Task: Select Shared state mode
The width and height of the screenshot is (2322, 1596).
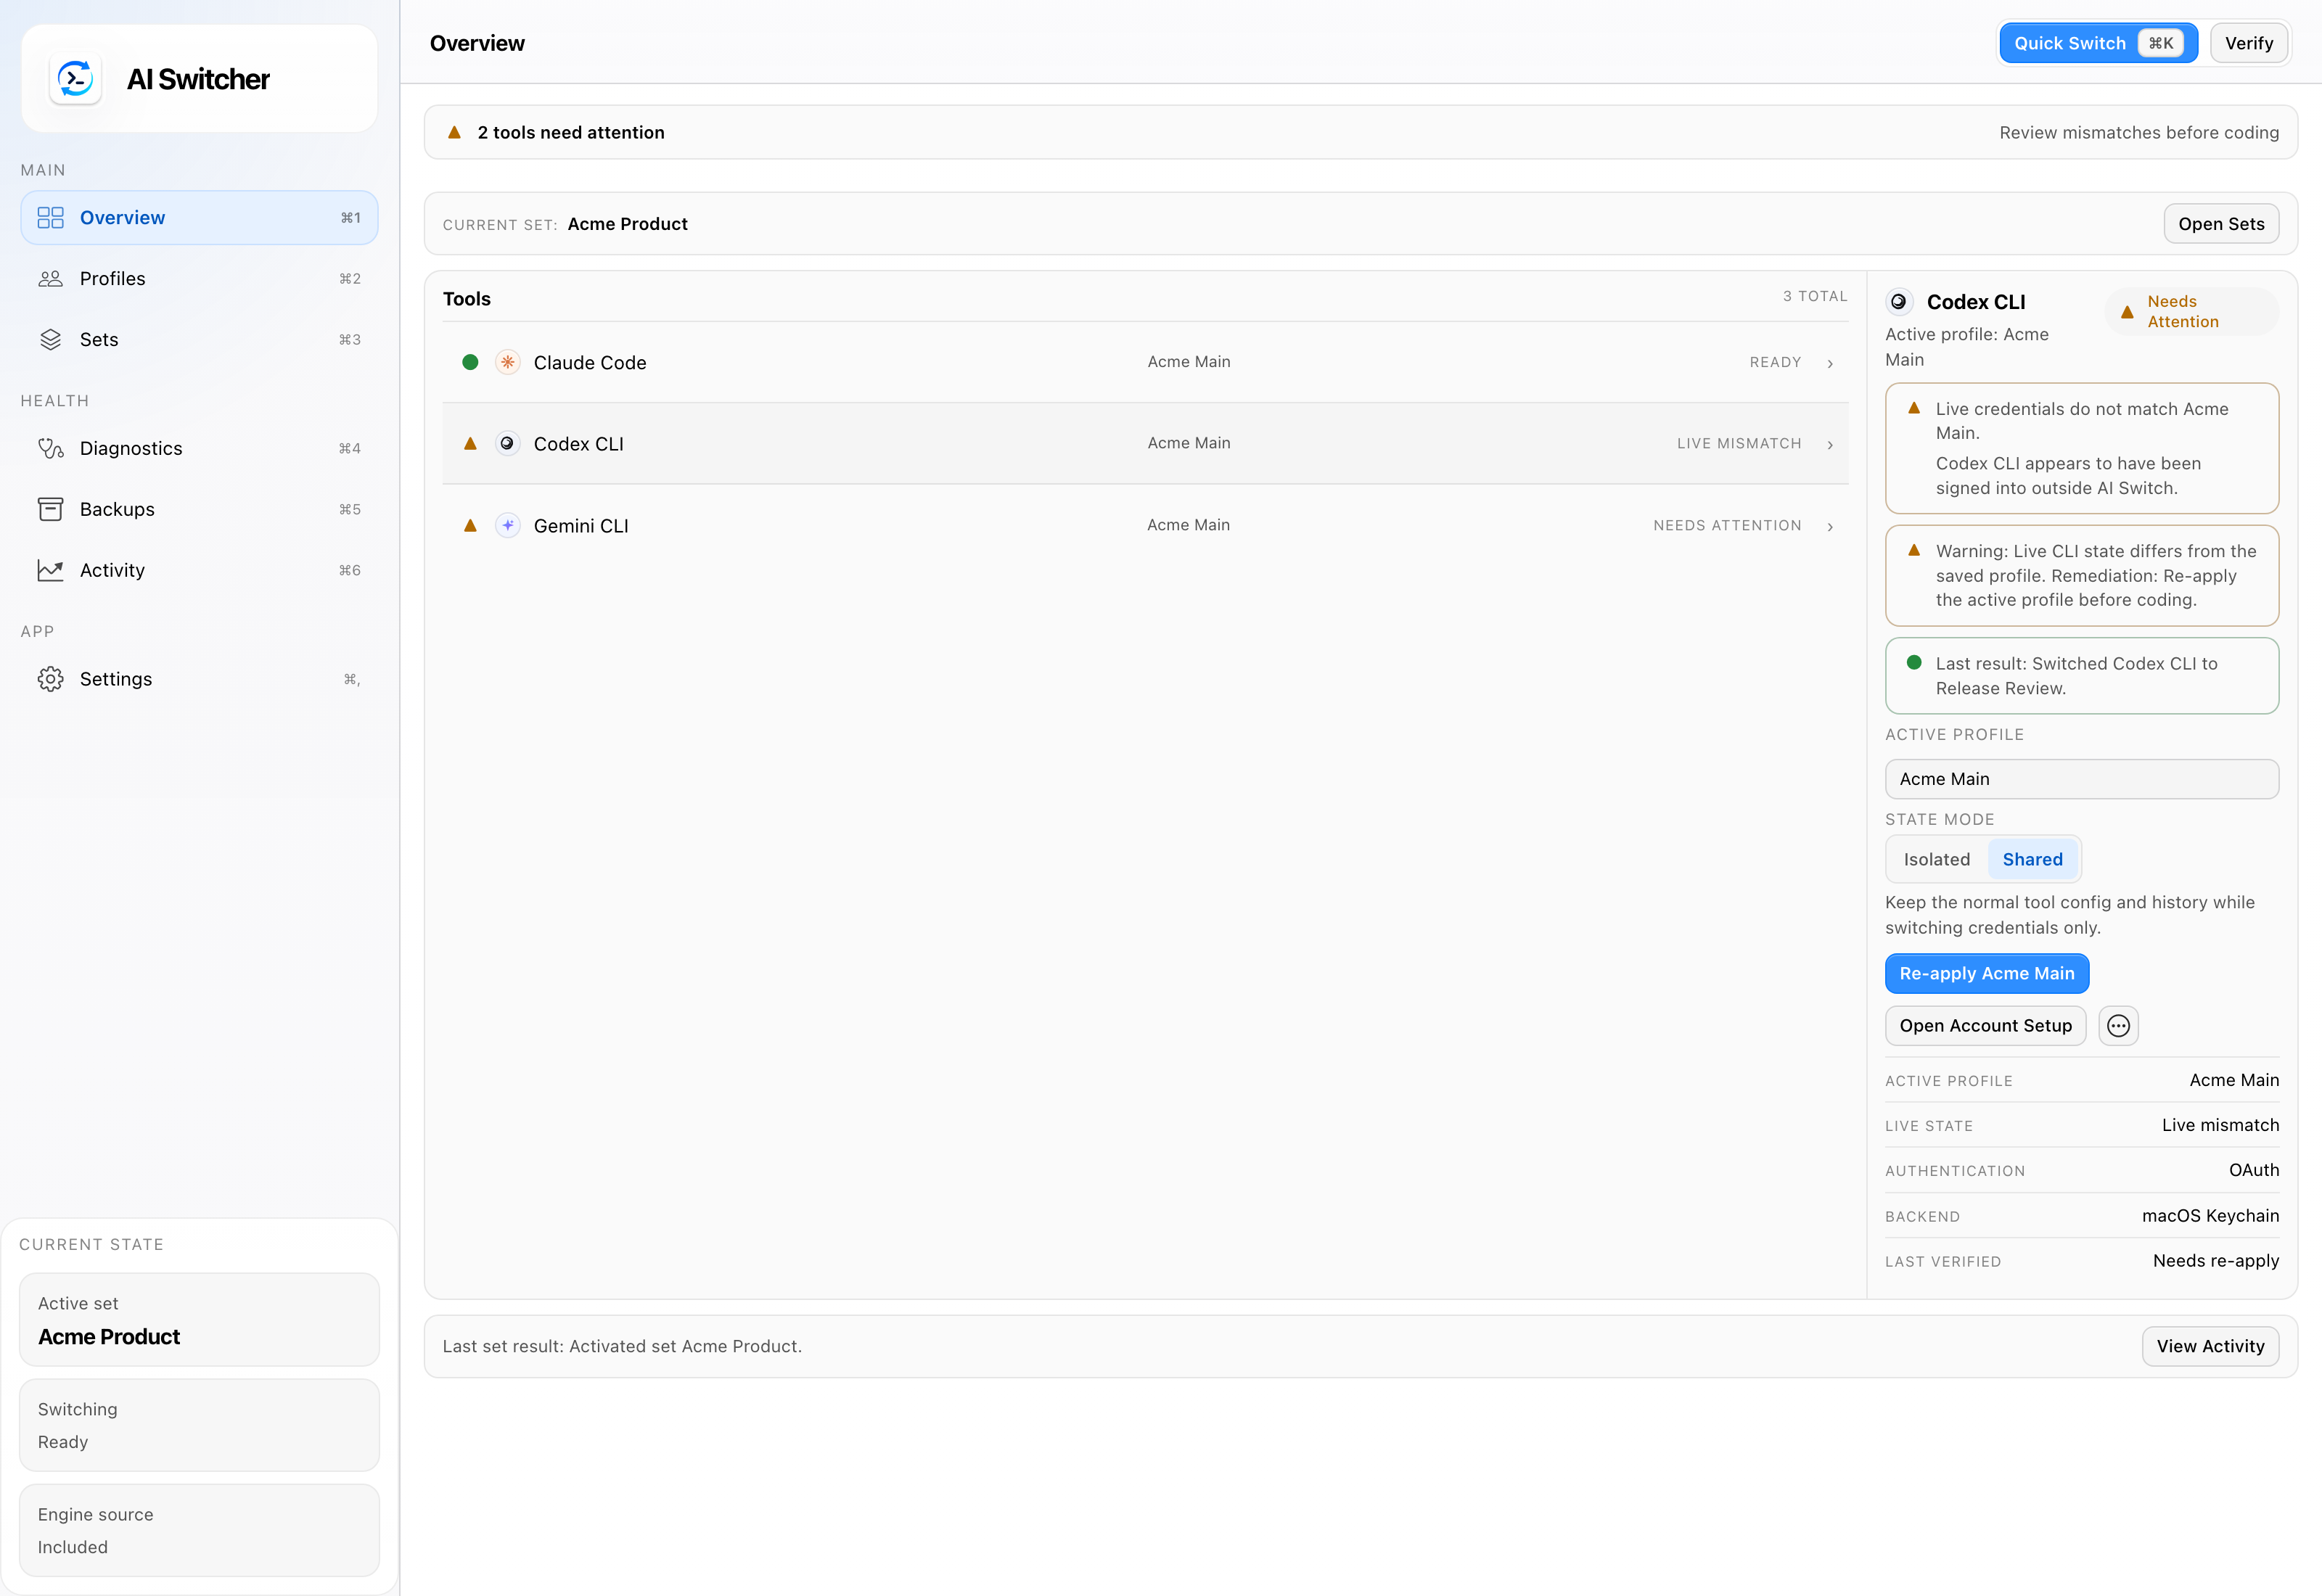Action: (2032, 859)
